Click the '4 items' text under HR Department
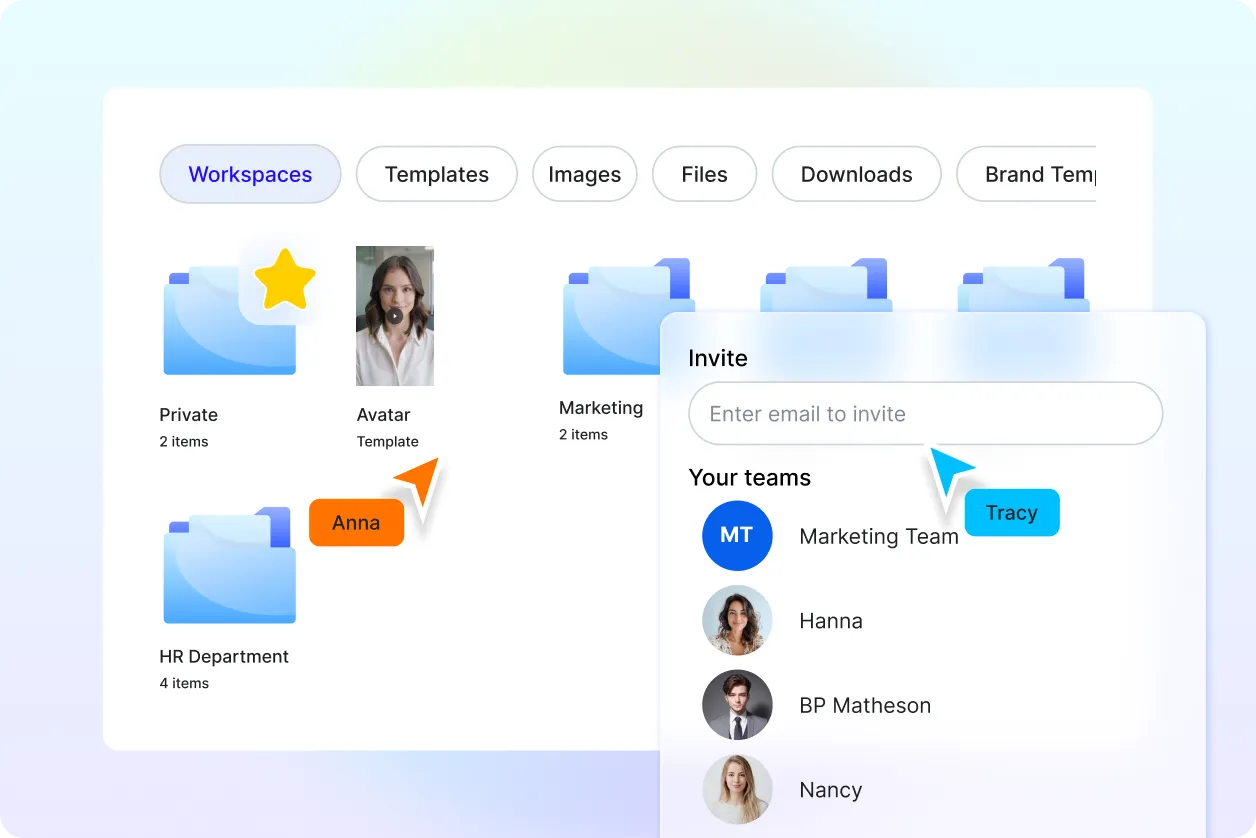 pyautogui.click(x=184, y=684)
